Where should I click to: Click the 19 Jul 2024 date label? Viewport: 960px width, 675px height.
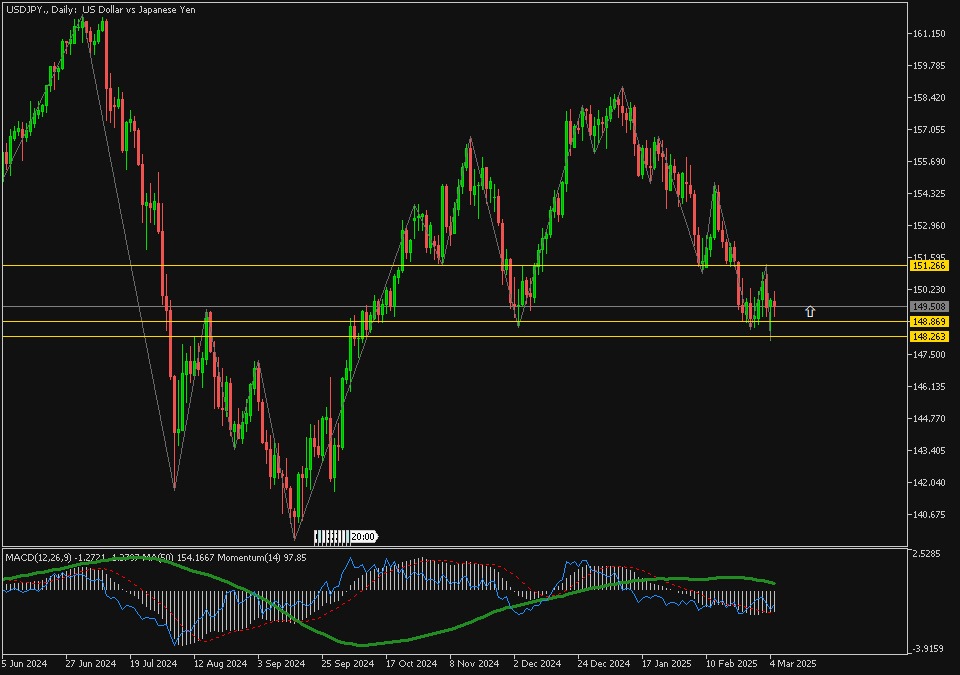(x=153, y=663)
